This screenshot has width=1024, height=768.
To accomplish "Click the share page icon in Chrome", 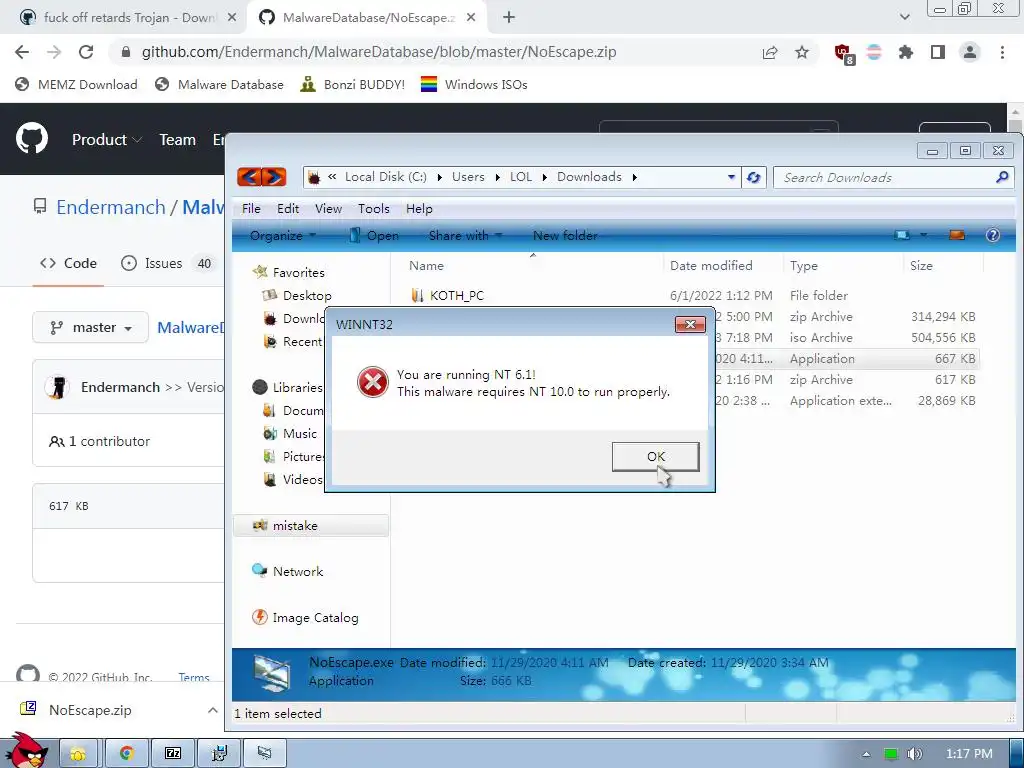I will 769,52.
